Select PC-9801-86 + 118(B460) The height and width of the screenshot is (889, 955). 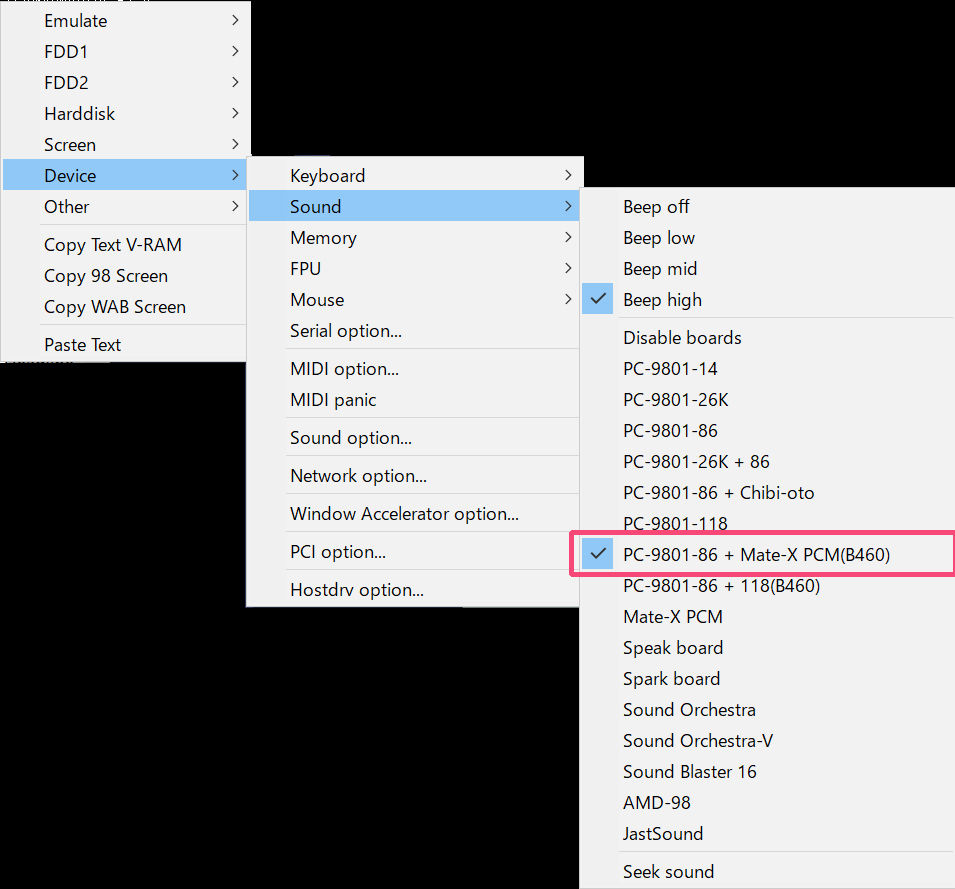click(768, 586)
